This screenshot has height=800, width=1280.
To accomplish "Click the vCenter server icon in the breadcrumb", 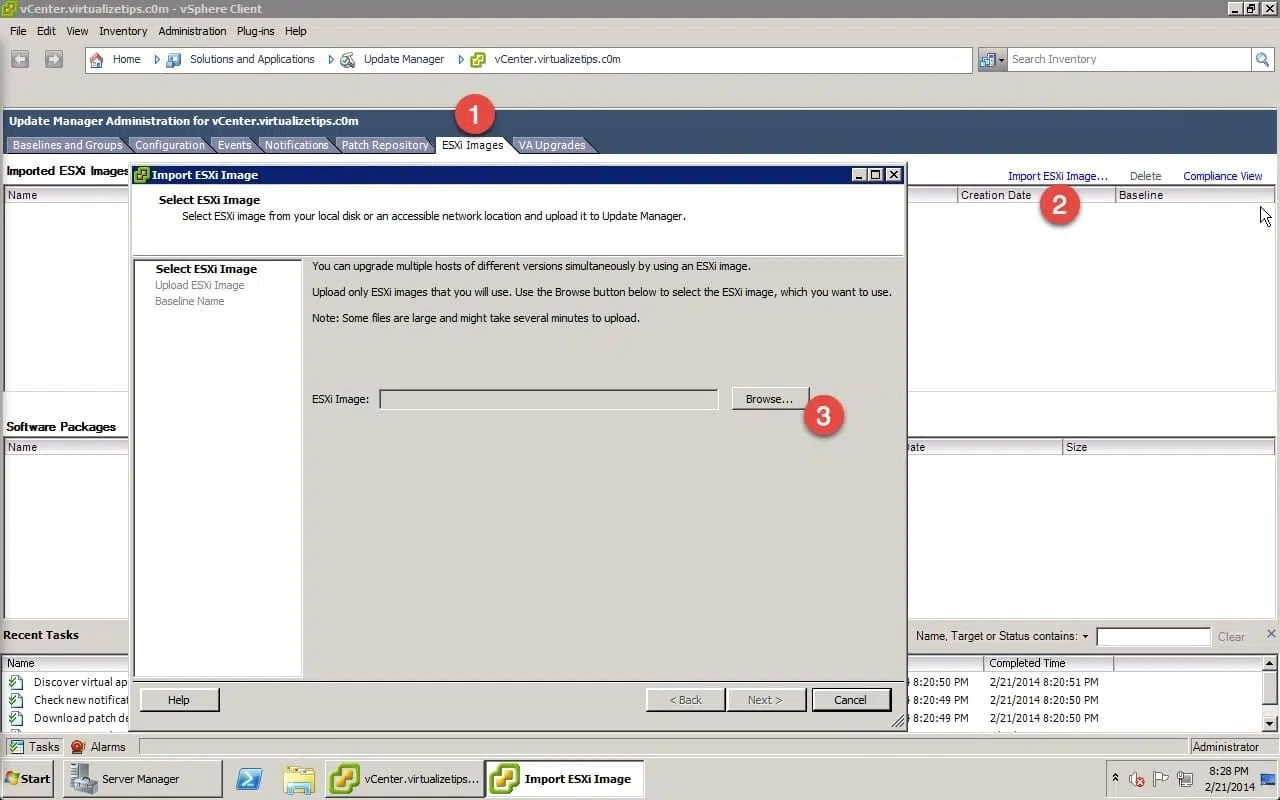I will (x=478, y=60).
